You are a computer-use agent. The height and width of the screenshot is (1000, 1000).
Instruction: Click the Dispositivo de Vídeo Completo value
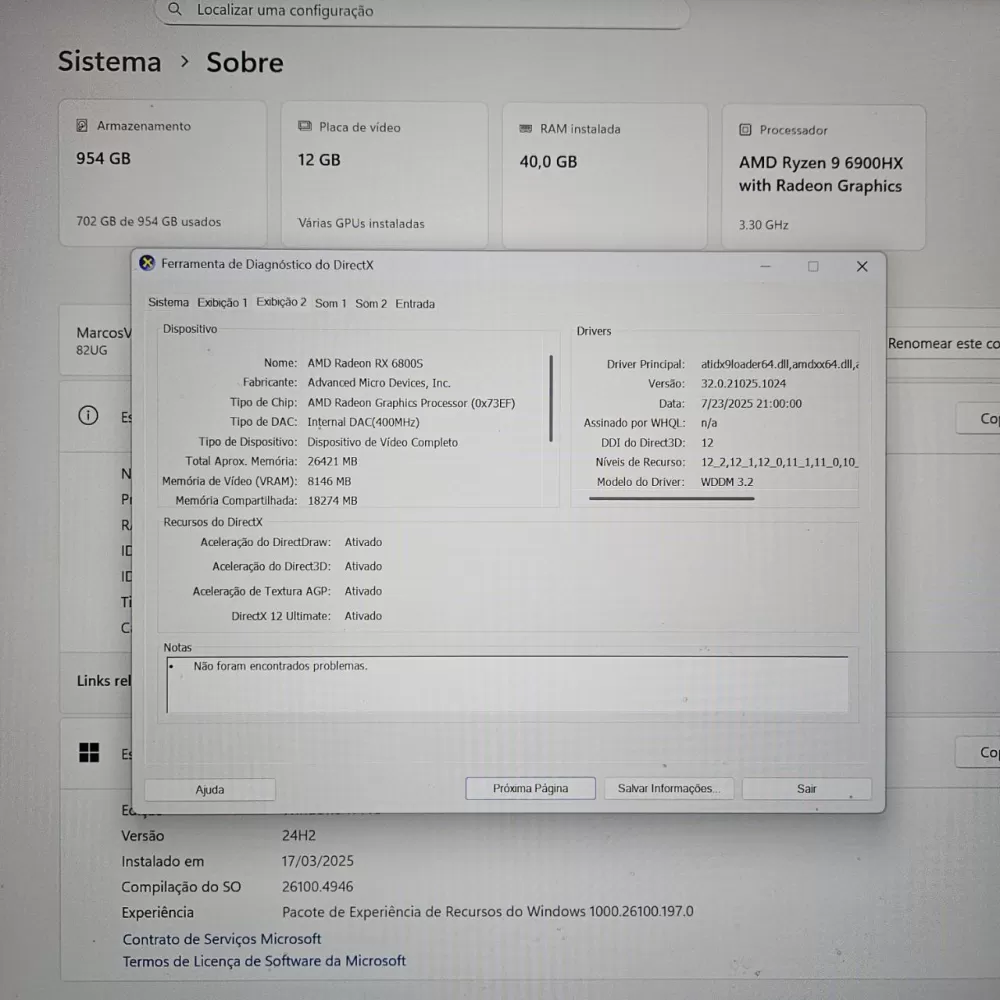click(x=382, y=442)
